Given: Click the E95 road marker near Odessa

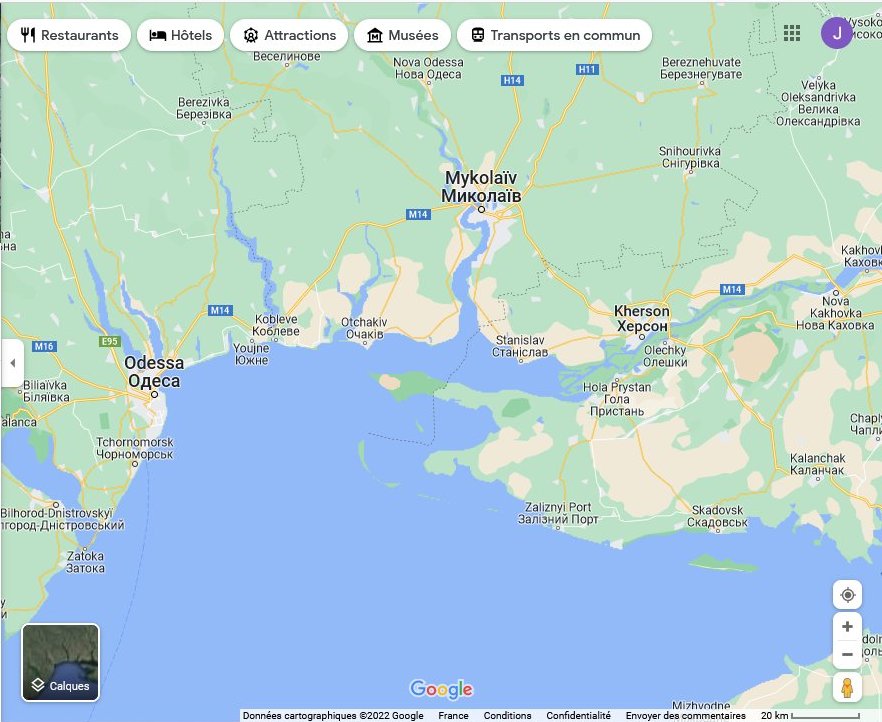Looking at the screenshot, I should coord(108,341).
